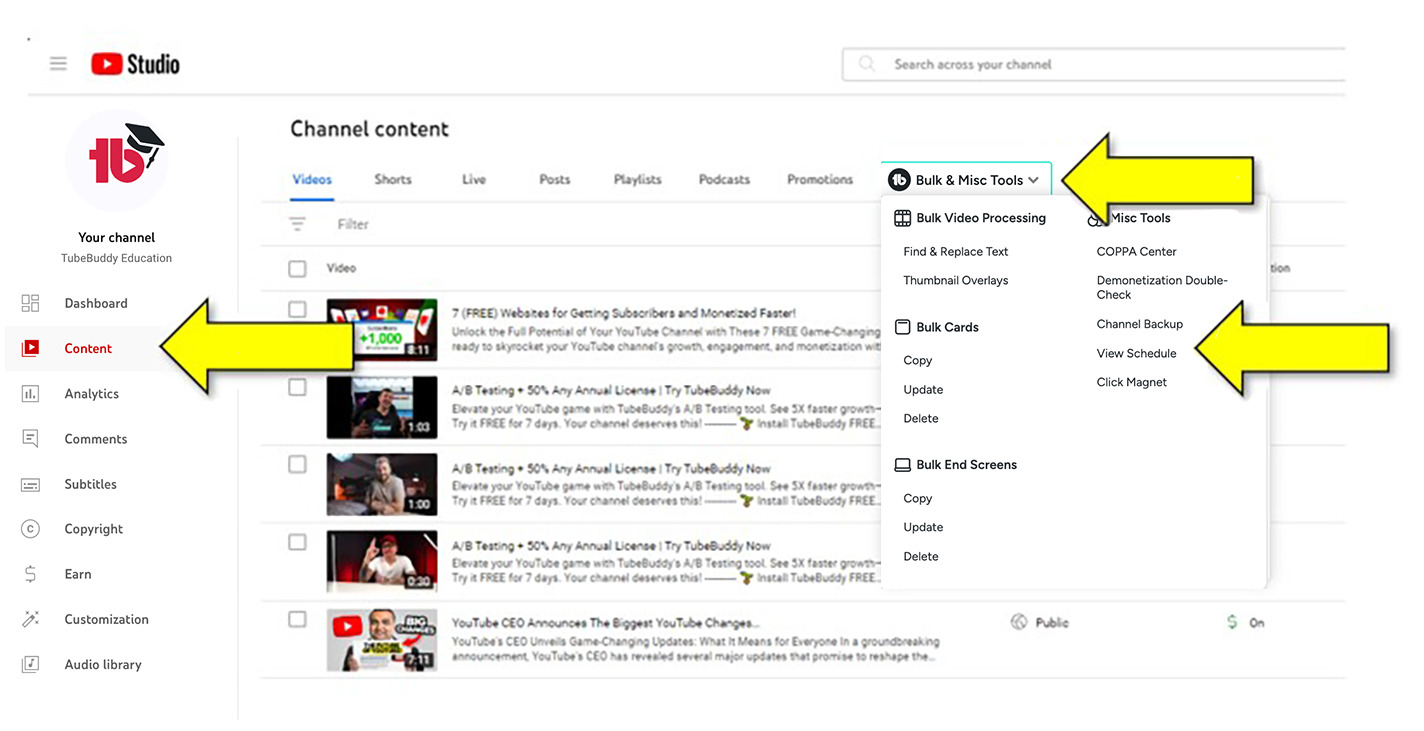Choose Delete under Bulk End Screens

pos(921,557)
